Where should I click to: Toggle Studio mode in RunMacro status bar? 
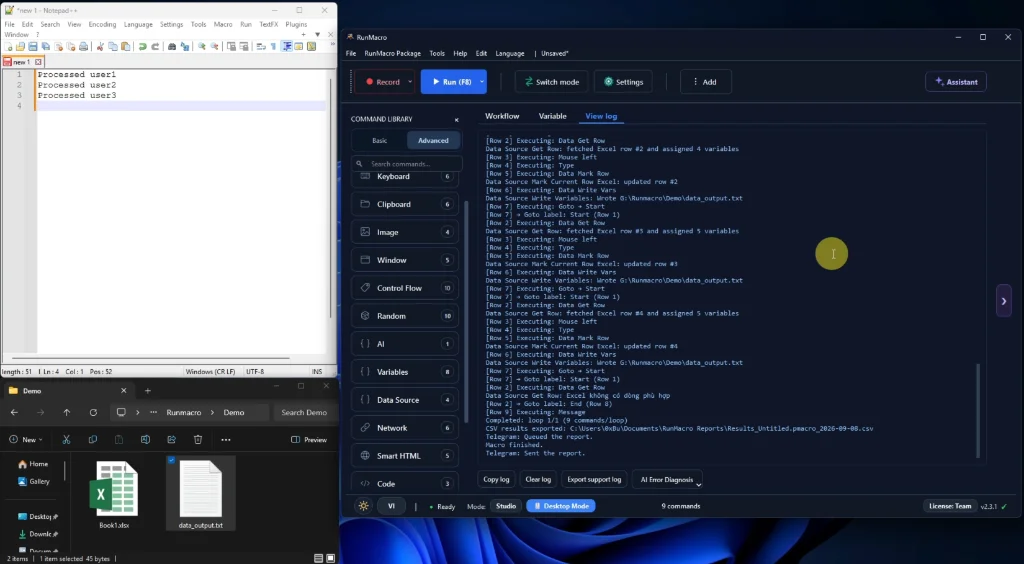coord(506,506)
